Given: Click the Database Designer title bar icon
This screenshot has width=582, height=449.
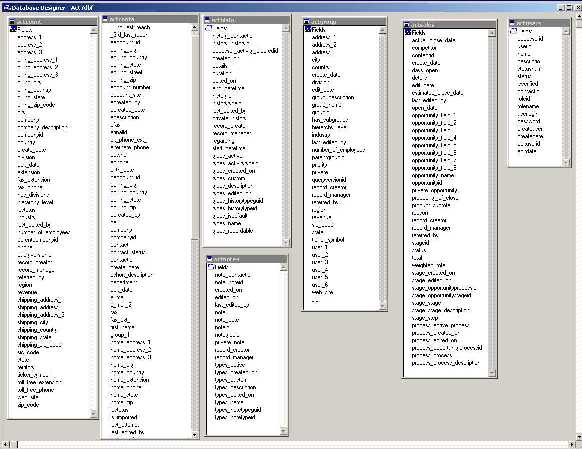Looking at the screenshot, I should (x=6, y=7).
